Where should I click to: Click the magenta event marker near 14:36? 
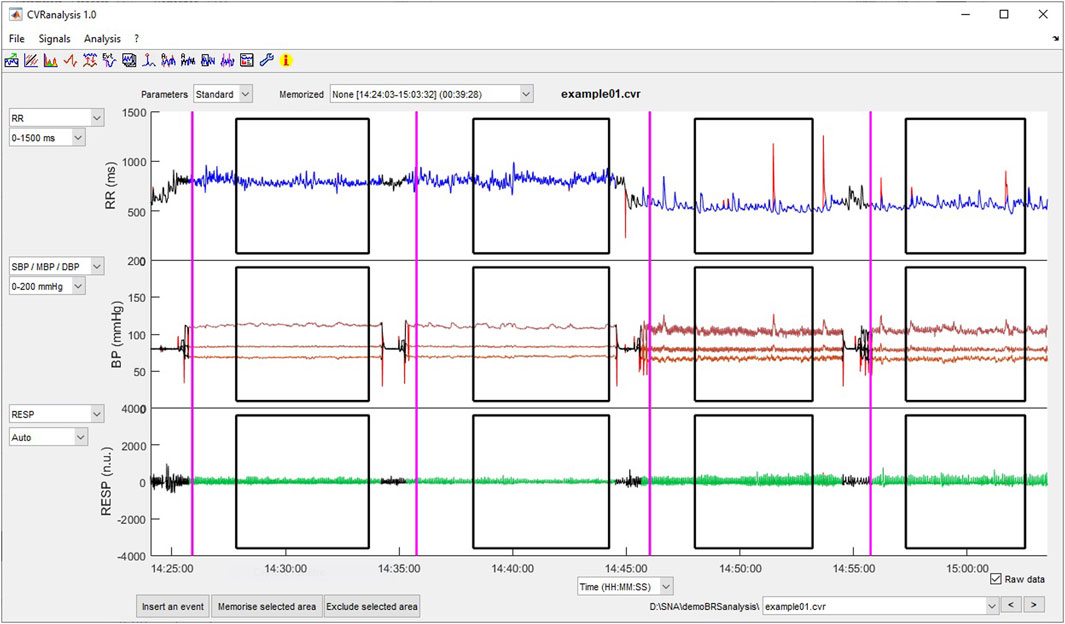point(416,334)
